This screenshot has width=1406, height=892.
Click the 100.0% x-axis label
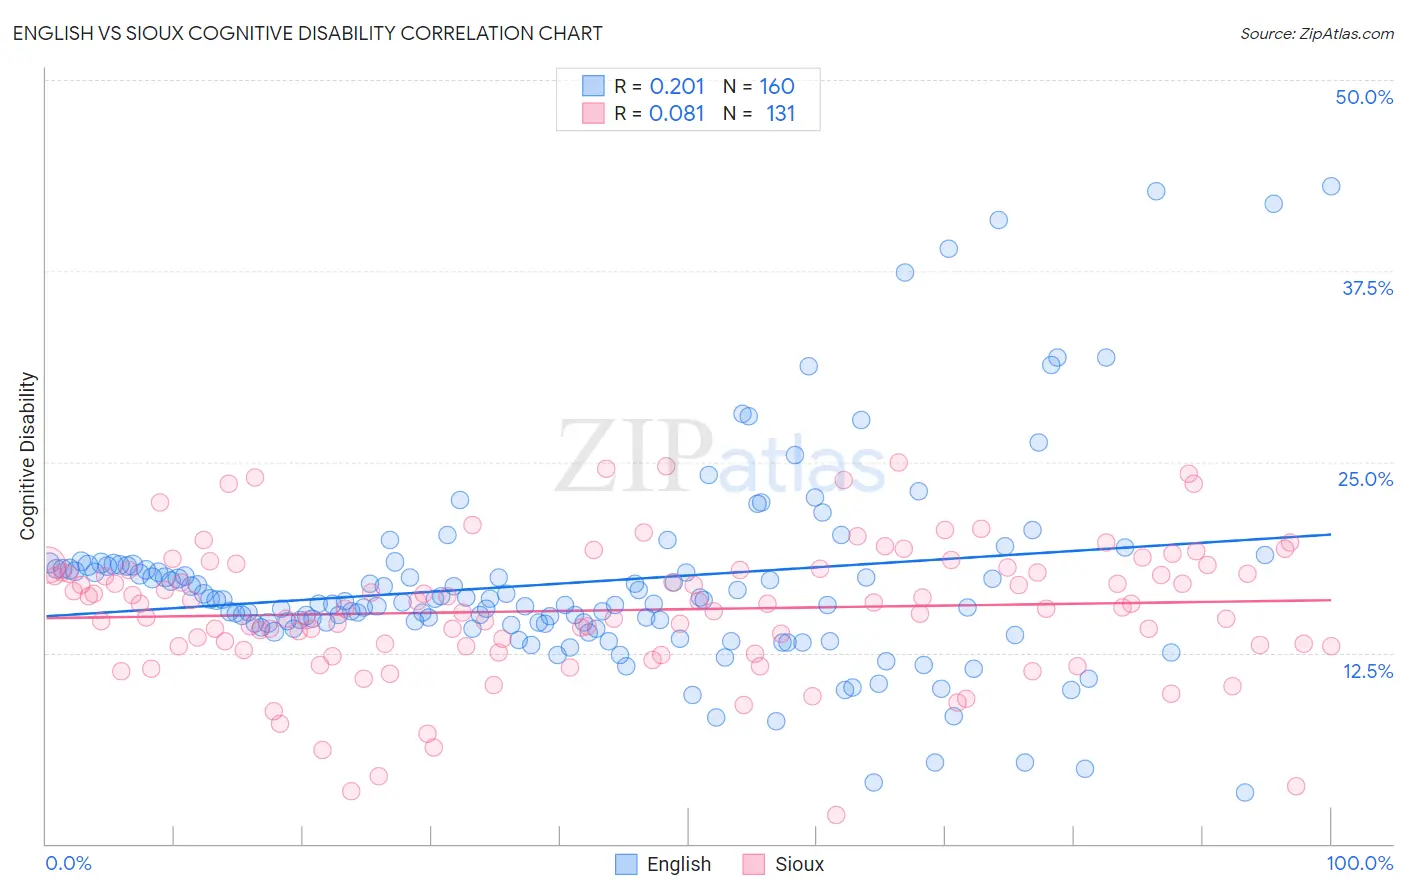pos(1360,863)
